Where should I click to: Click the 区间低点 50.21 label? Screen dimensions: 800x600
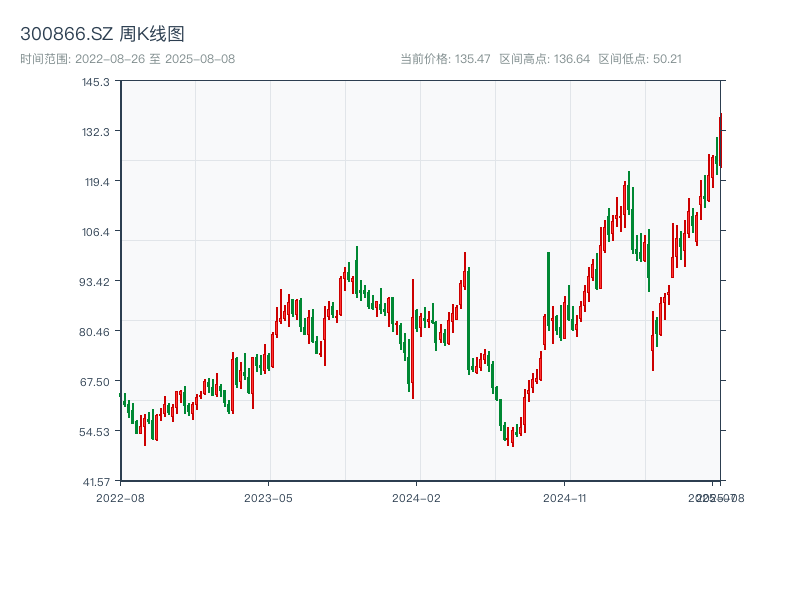(x=640, y=59)
